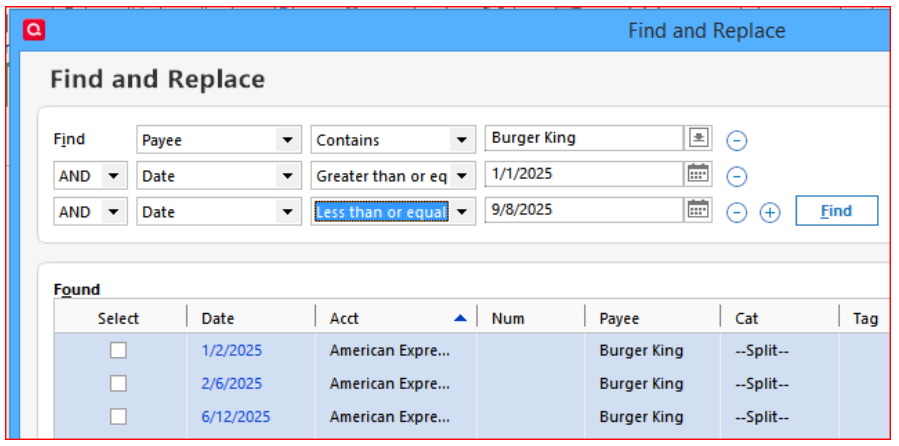Click Burger King payee in 2/6/2025 row

pos(642,384)
